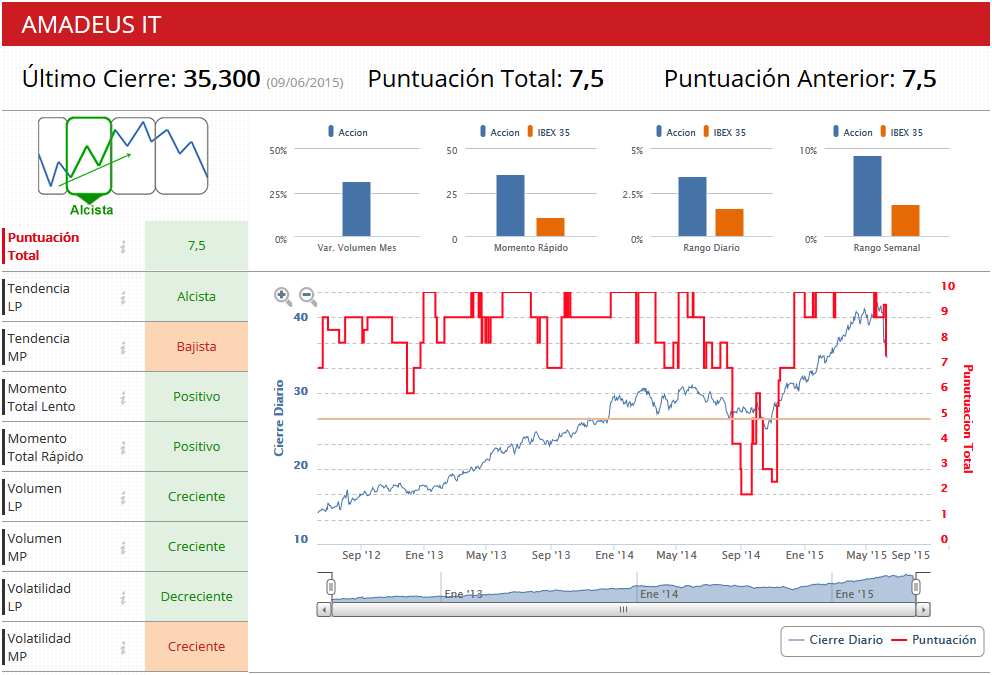Click right handle of chart range navigator

tap(915, 587)
